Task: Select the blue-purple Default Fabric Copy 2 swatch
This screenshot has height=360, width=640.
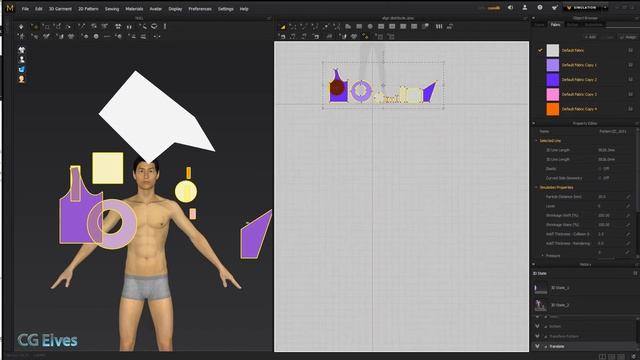Action: (553, 80)
